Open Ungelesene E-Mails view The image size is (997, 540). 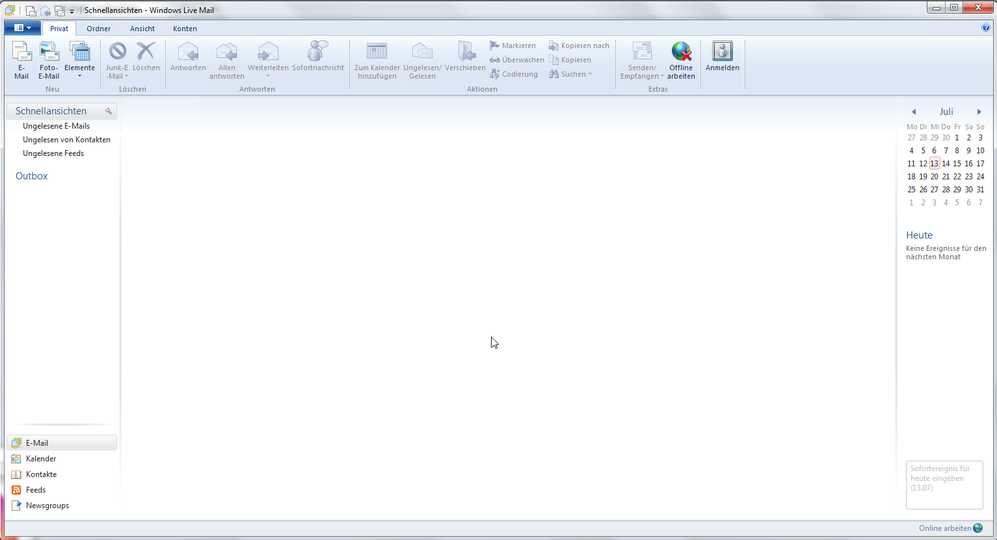click(56, 126)
